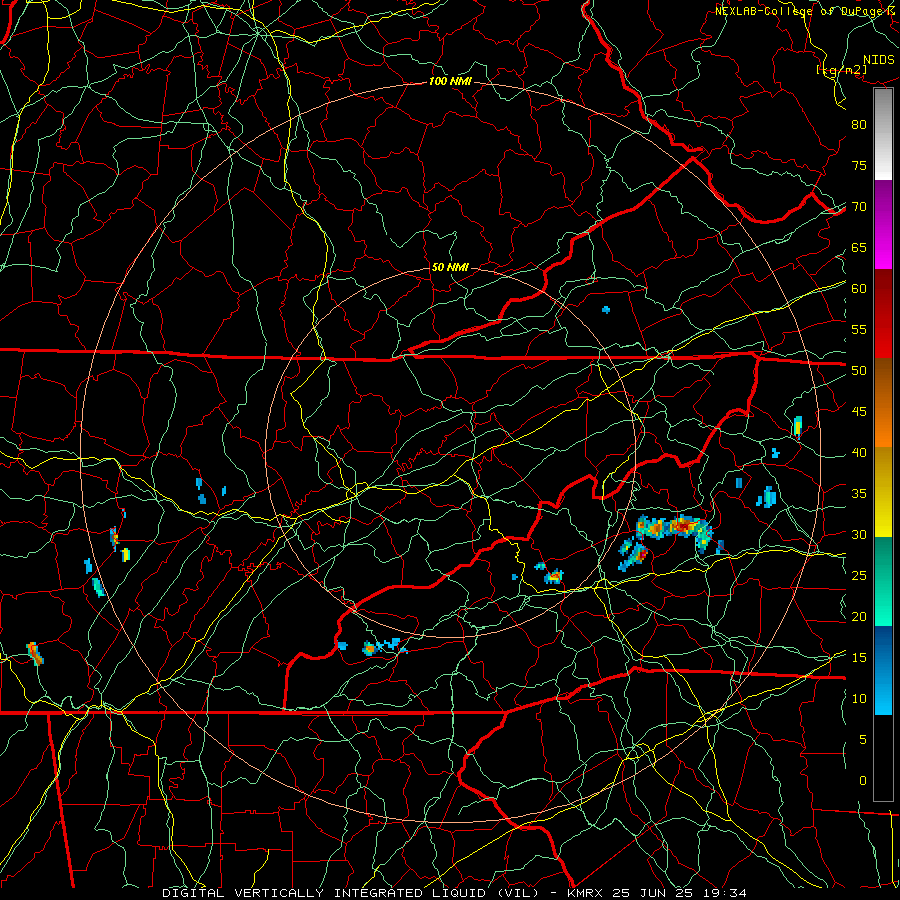Viewport: 900px width, 900px height.
Task: Pick the orange-brown segment of the color scale
Action: pos(883,403)
